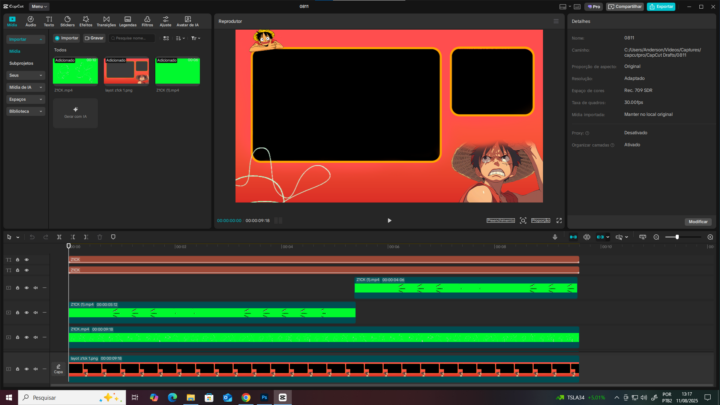This screenshot has width=720, height=405.
Task: Click the redo arrow in timeline toolbar
Action: (45, 237)
